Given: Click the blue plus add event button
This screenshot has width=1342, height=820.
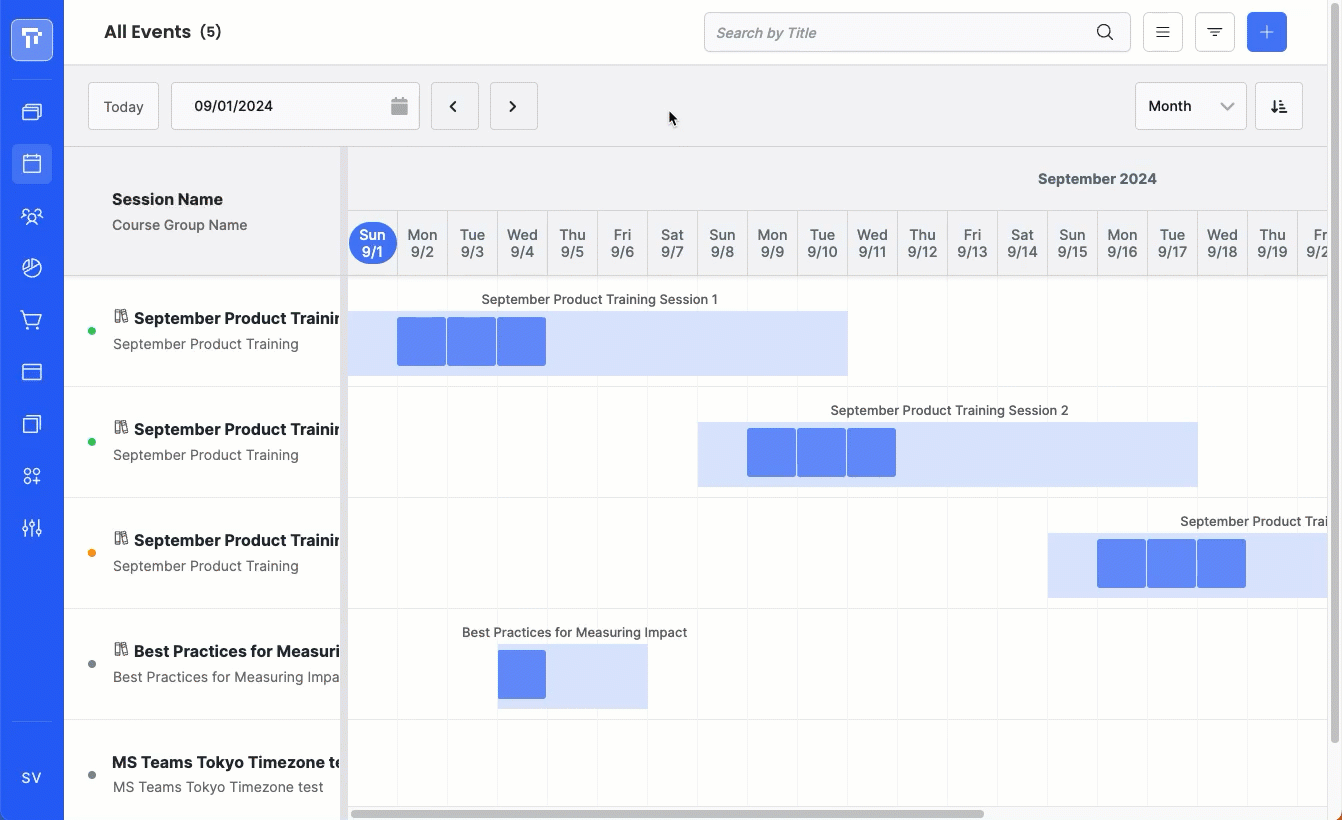Looking at the screenshot, I should tap(1267, 32).
